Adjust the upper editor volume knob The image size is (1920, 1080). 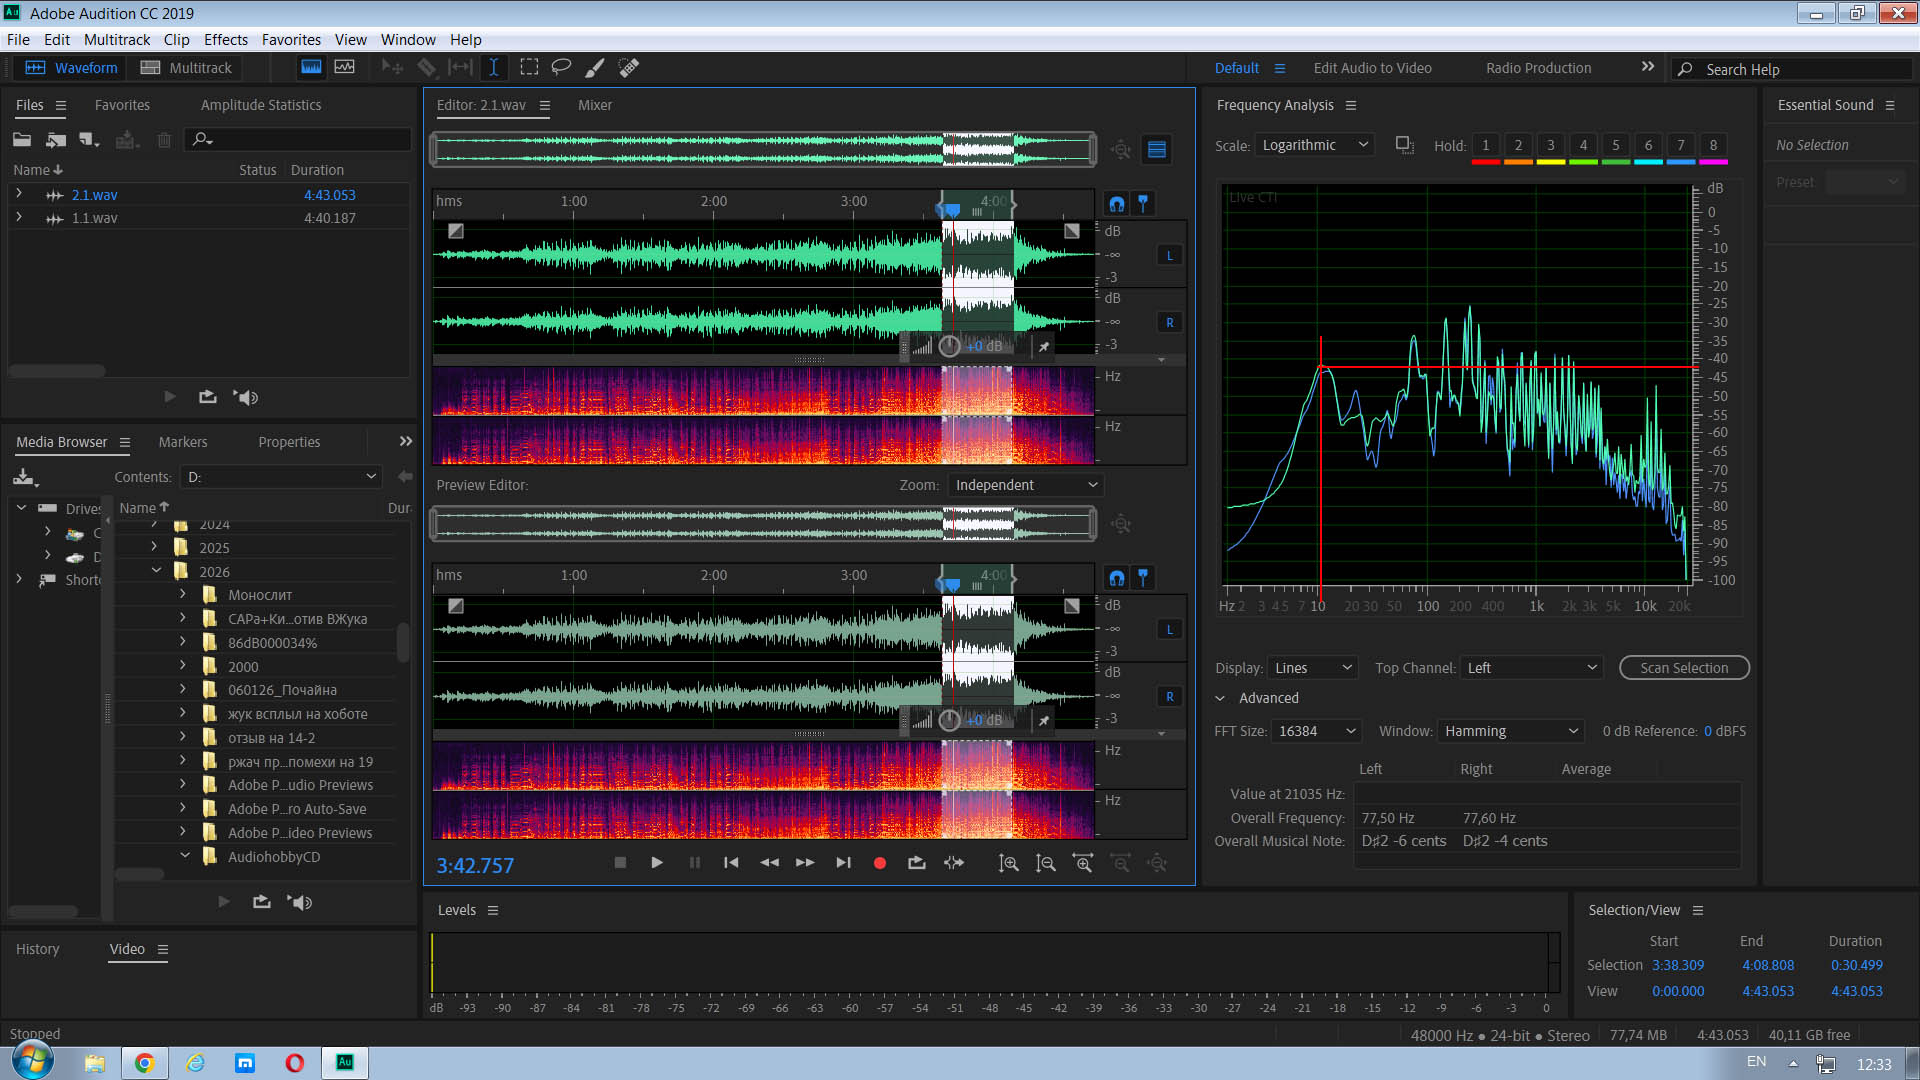[x=950, y=346]
